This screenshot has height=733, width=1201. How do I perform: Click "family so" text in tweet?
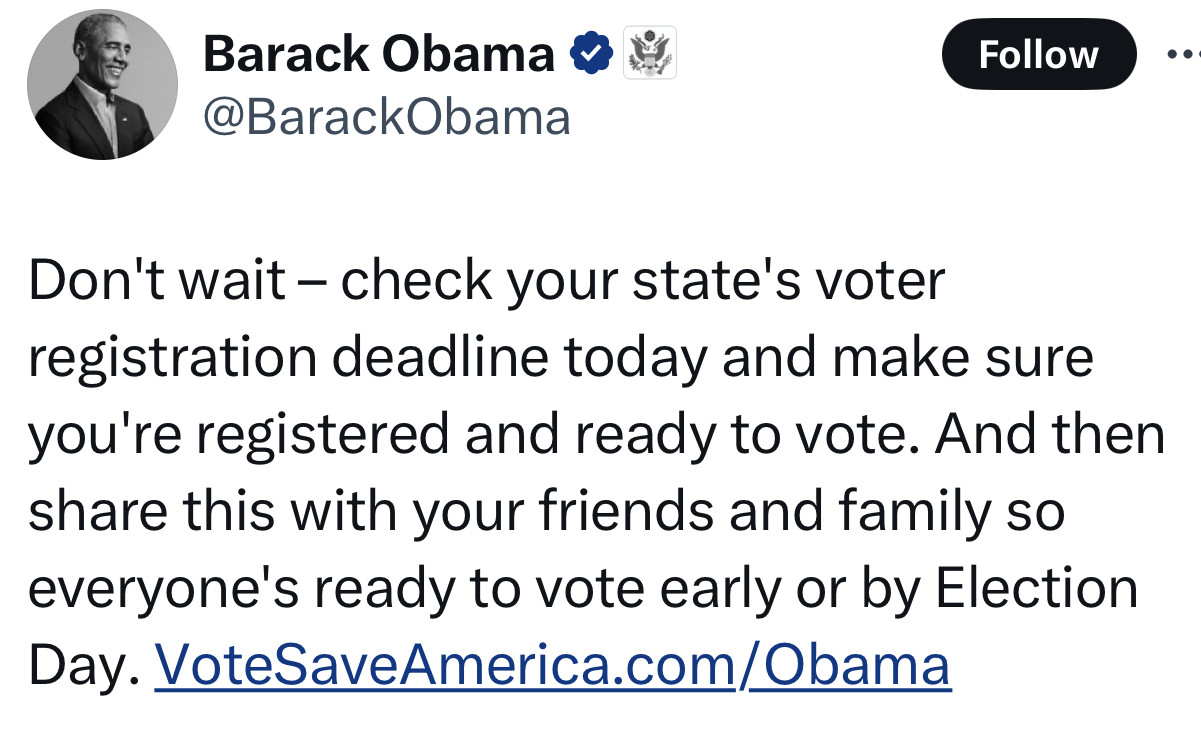(951, 511)
